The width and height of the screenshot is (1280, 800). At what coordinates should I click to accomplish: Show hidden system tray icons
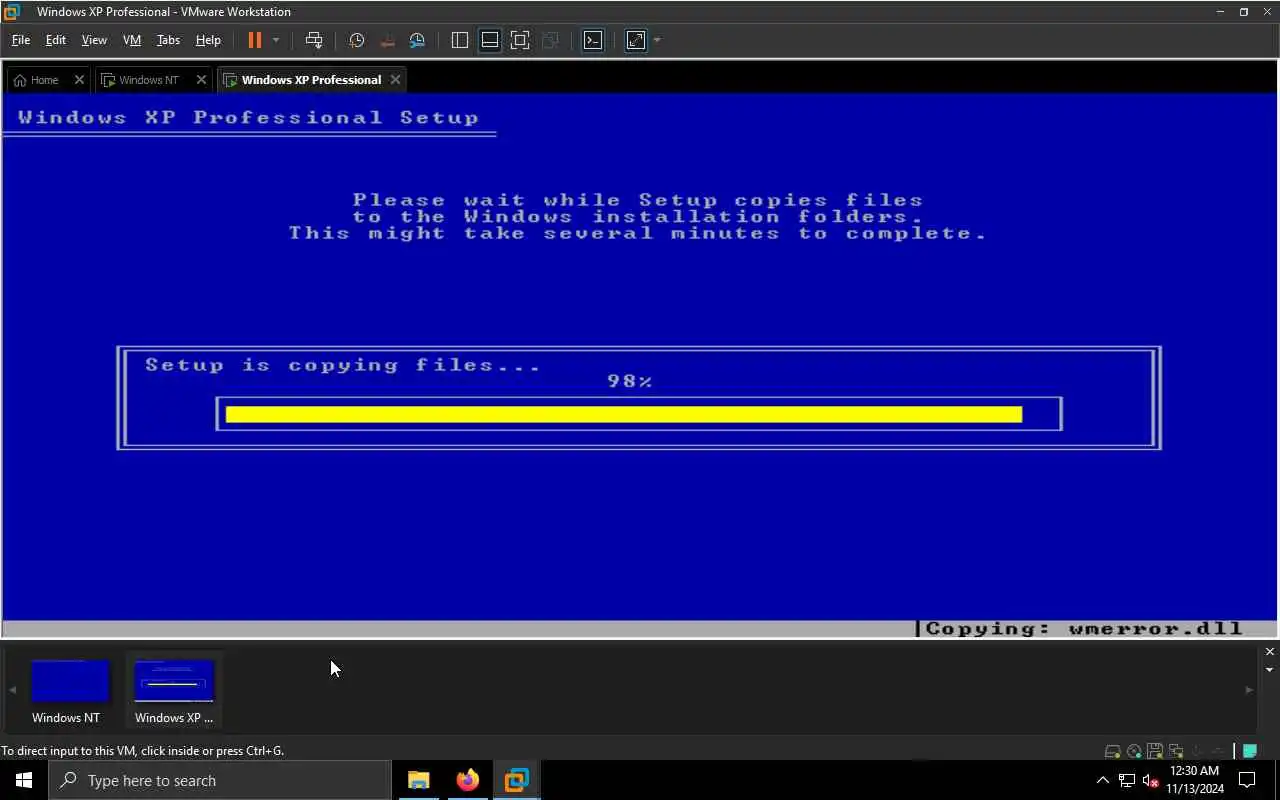(x=1103, y=780)
